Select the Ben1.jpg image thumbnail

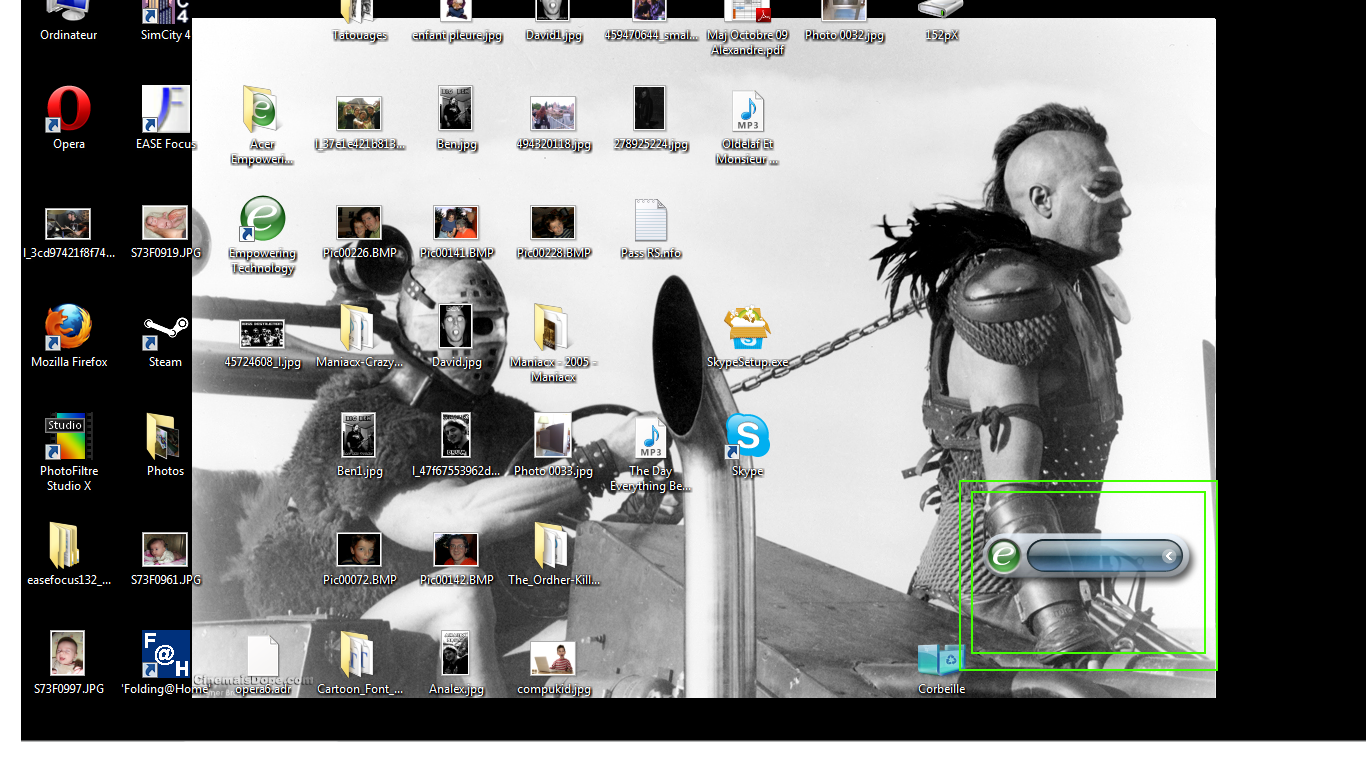359,435
